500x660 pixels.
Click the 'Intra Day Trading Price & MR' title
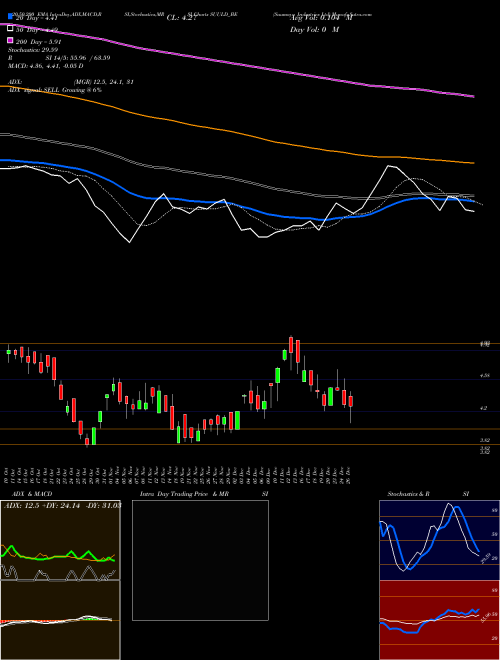coord(184,494)
